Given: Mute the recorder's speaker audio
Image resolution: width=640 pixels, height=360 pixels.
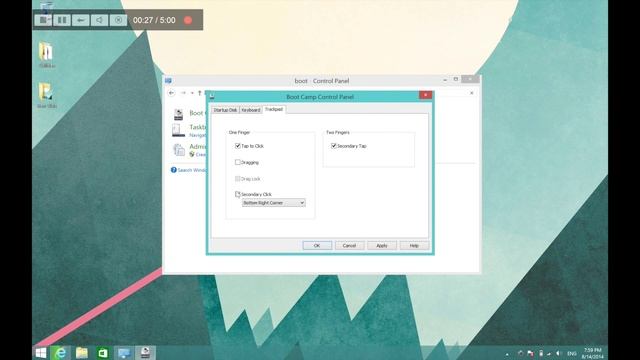Looking at the screenshot, I should click(x=99, y=20).
